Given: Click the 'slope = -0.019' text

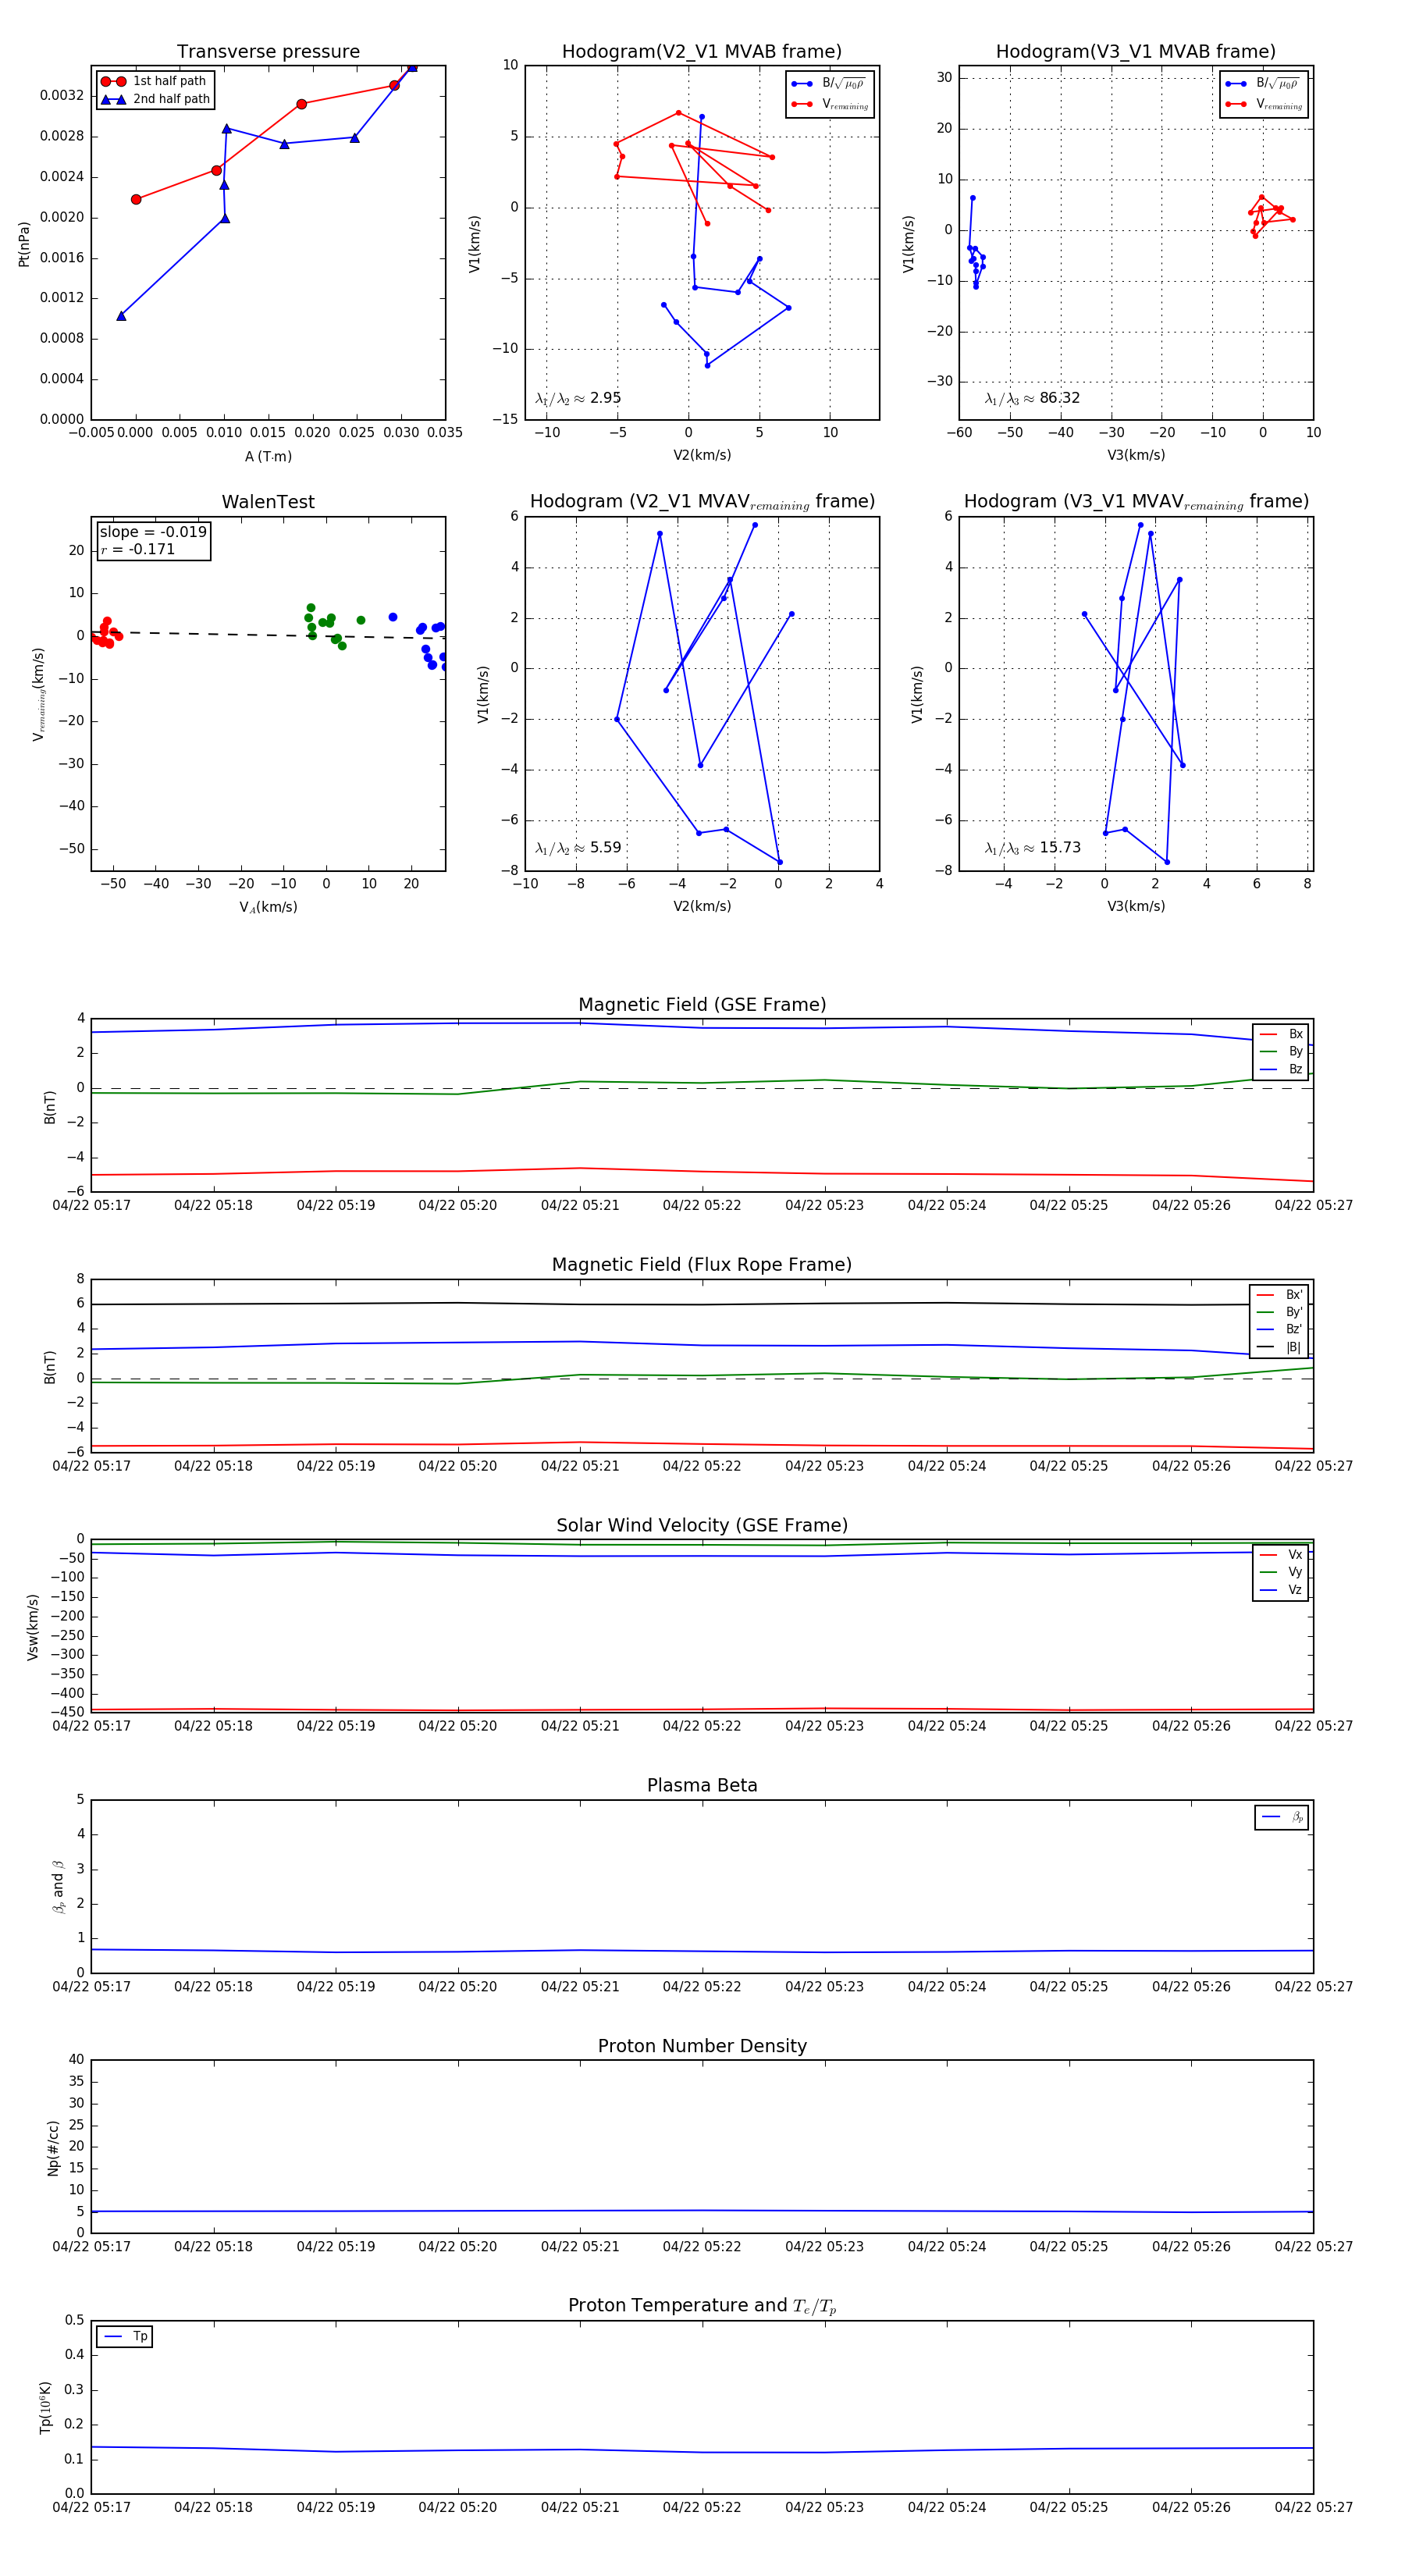Looking at the screenshot, I should pyautogui.click(x=153, y=532).
